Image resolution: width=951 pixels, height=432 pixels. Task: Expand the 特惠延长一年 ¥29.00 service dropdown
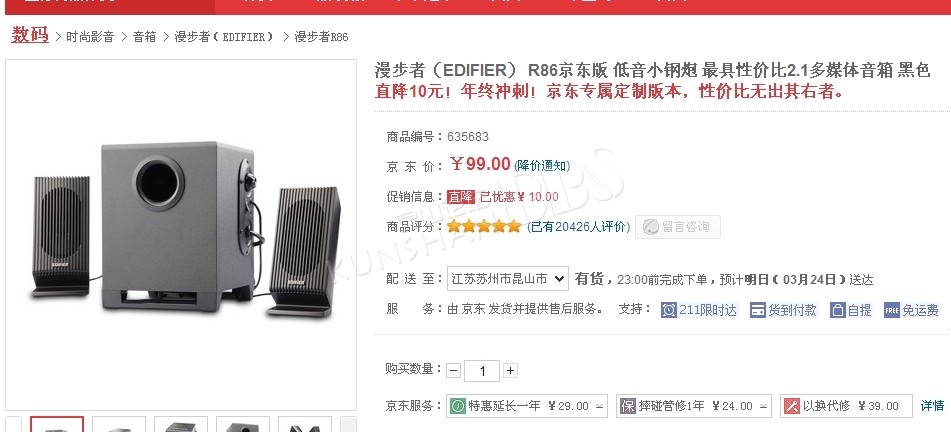point(599,406)
